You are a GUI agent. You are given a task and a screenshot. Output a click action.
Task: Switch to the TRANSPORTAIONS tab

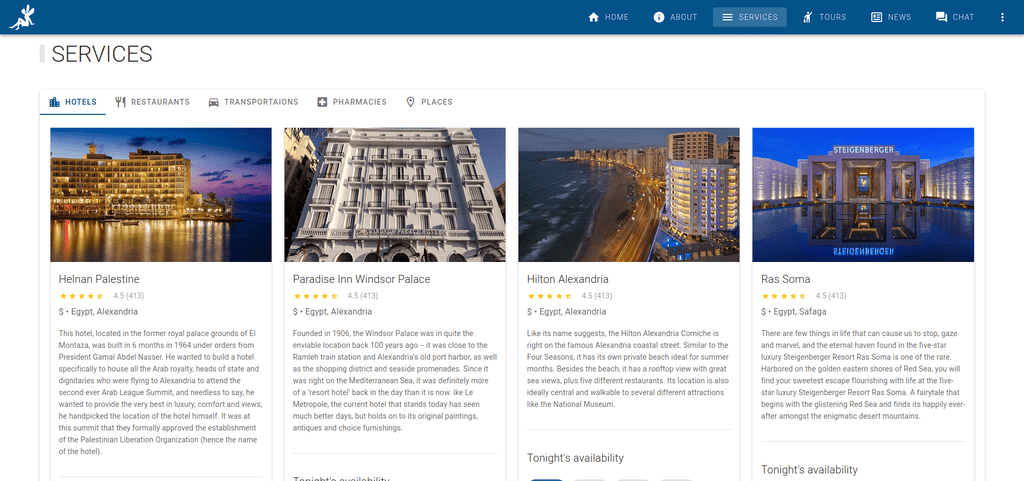pyautogui.click(x=253, y=102)
